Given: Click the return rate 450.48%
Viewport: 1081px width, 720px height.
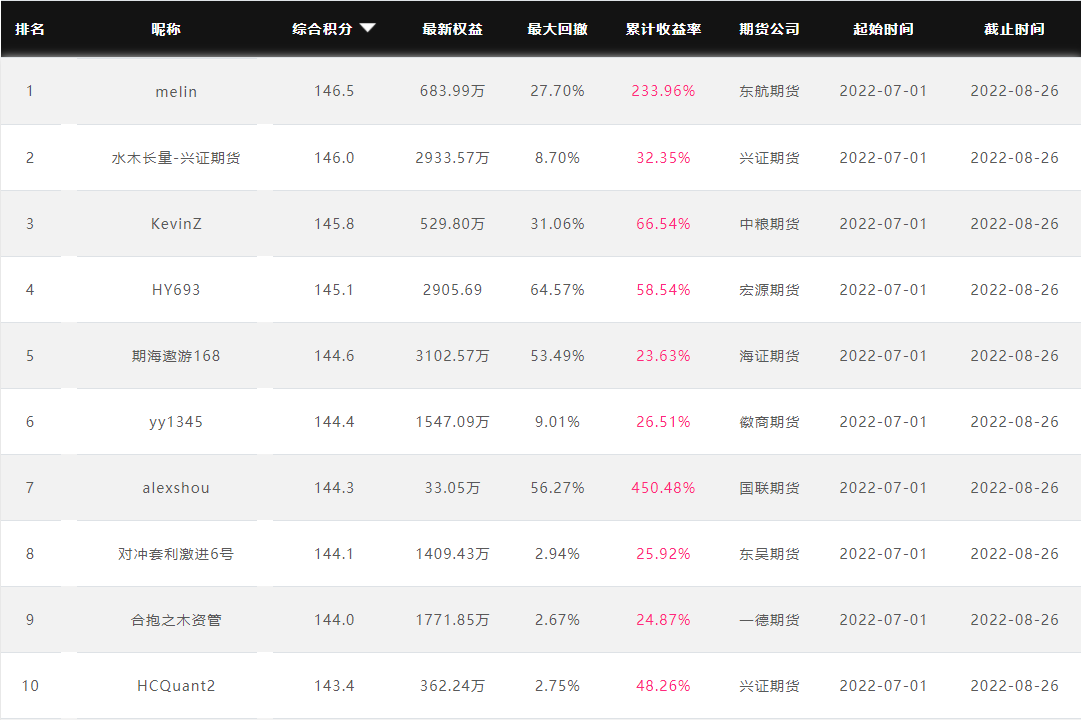Looking at the screenshot, I should pos(663,488).
